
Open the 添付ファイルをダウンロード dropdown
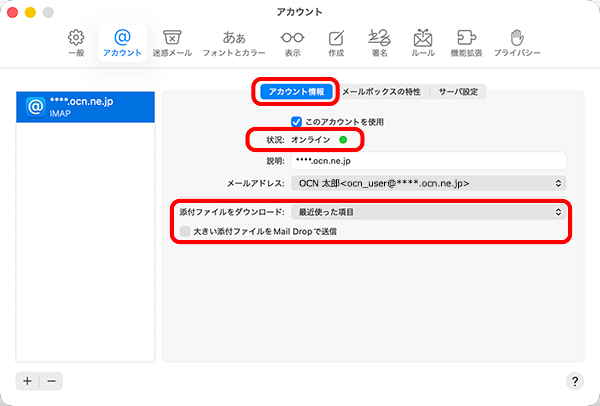click(x=427, y=212)
